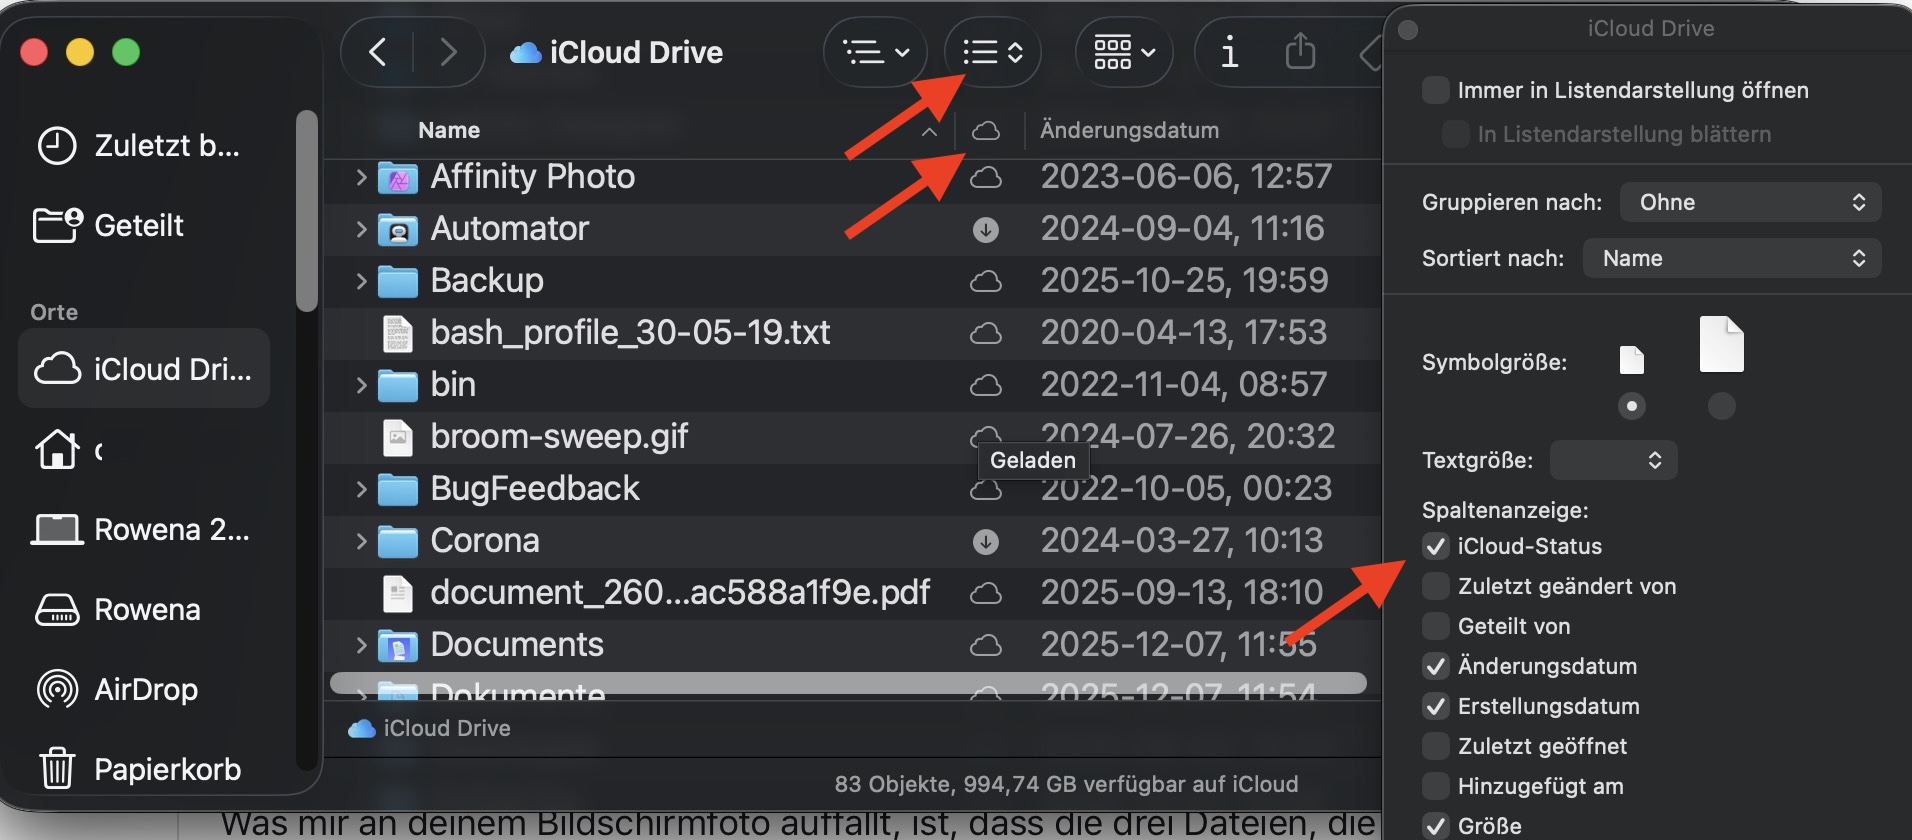Viewport: 1912px width, 840px height.
Task: Open the info (i) toolbar button
Action: (1229, 52)
